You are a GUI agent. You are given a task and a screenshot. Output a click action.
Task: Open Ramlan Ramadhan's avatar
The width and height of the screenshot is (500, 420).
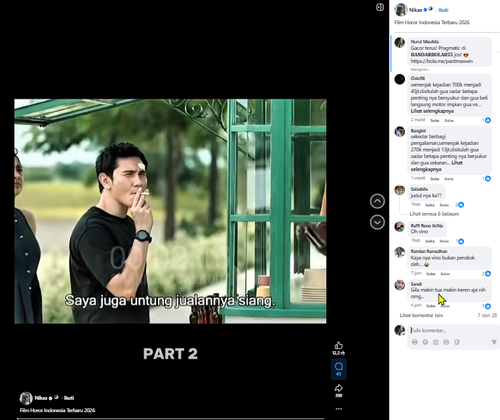tap(400, 252)
